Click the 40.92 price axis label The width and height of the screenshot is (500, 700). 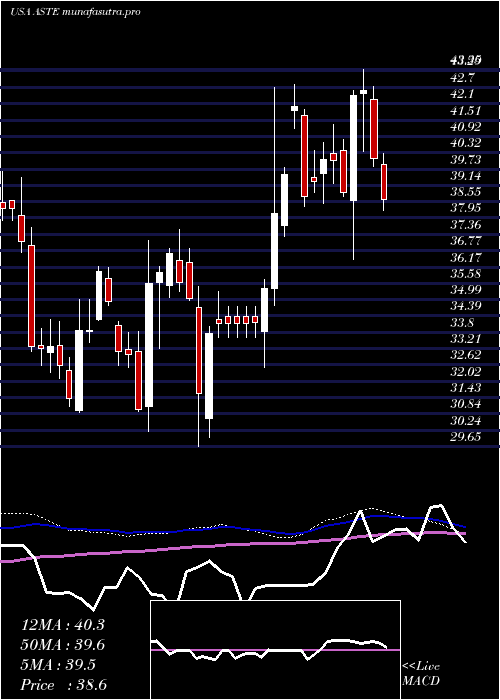(x=464, y=127)
